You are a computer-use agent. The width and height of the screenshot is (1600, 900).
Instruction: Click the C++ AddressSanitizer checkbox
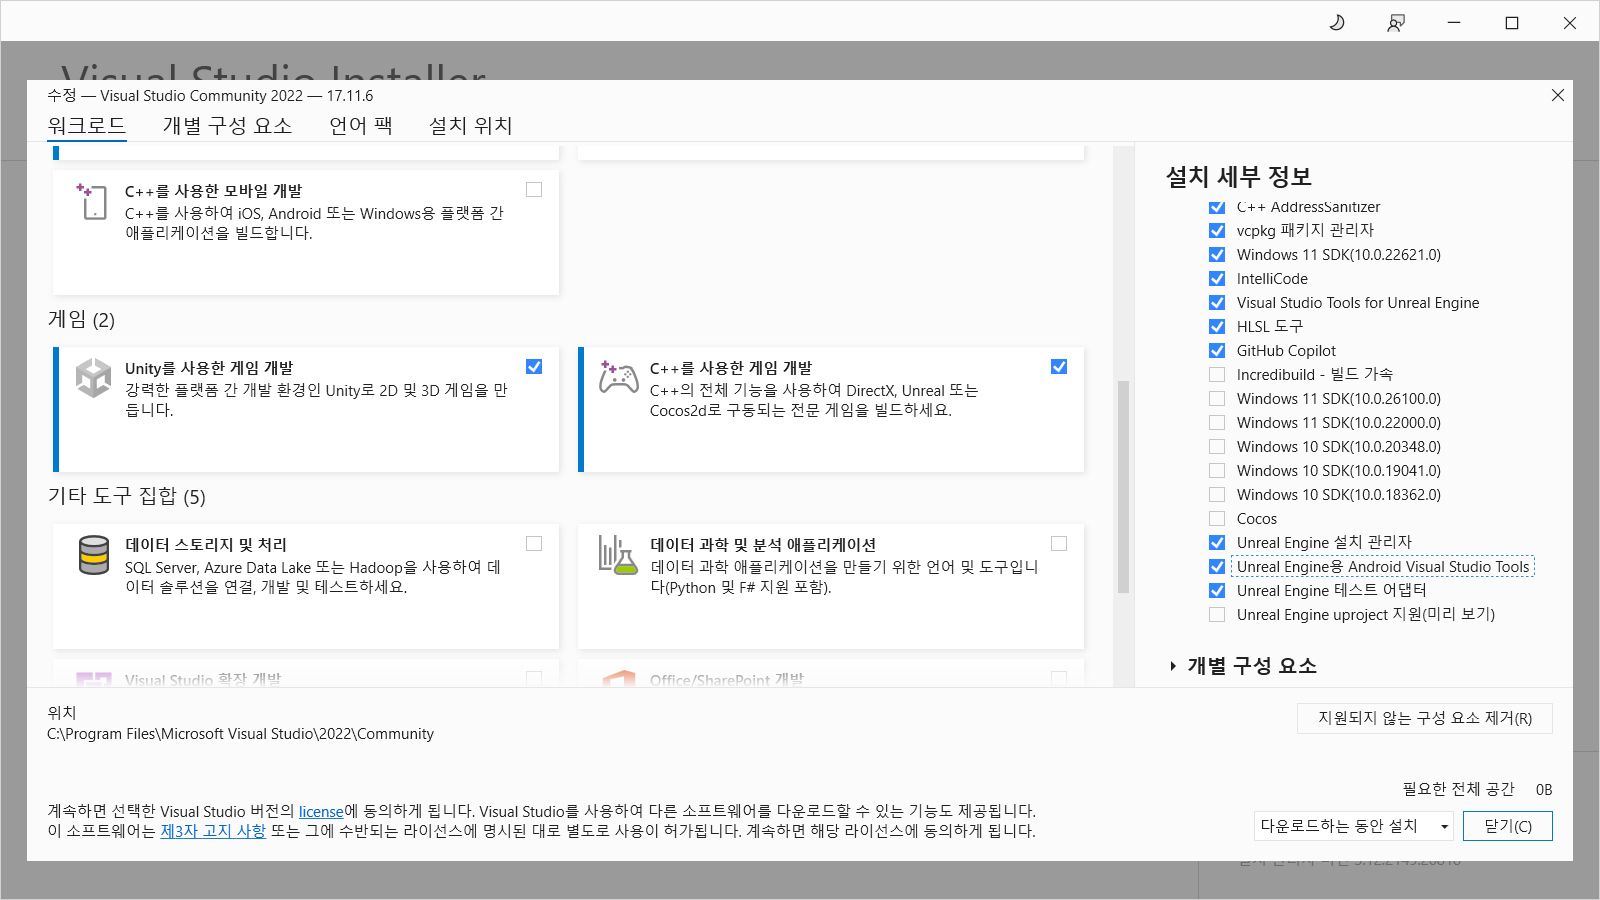[x=1217, y=207]
